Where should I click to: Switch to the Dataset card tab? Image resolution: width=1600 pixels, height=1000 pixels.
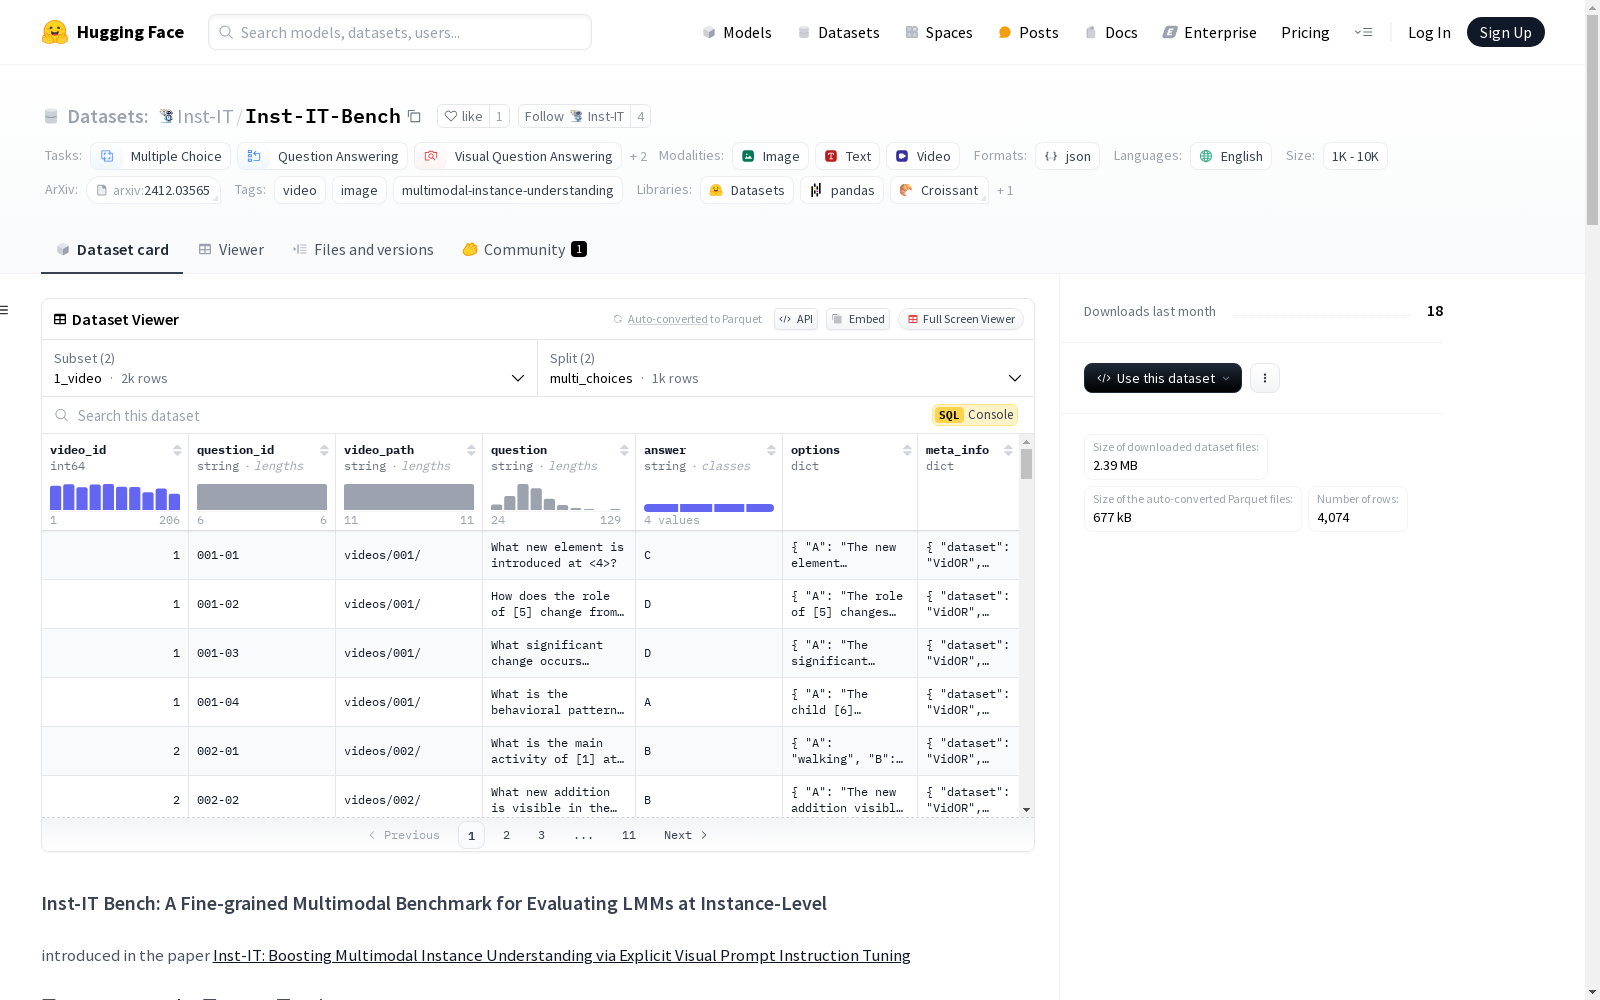(x=112, y=250)
